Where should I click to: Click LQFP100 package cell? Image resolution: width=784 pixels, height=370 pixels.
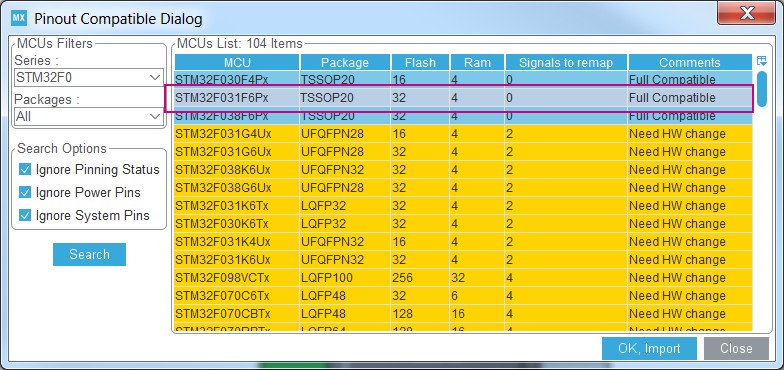(345, 278)
